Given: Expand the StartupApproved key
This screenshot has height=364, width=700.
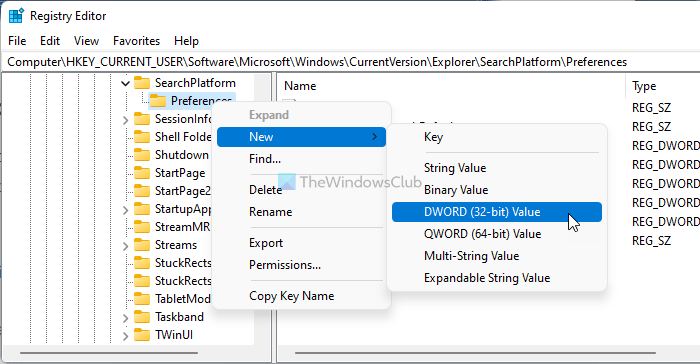Looking at the screenshot, I should coord(125,209).
